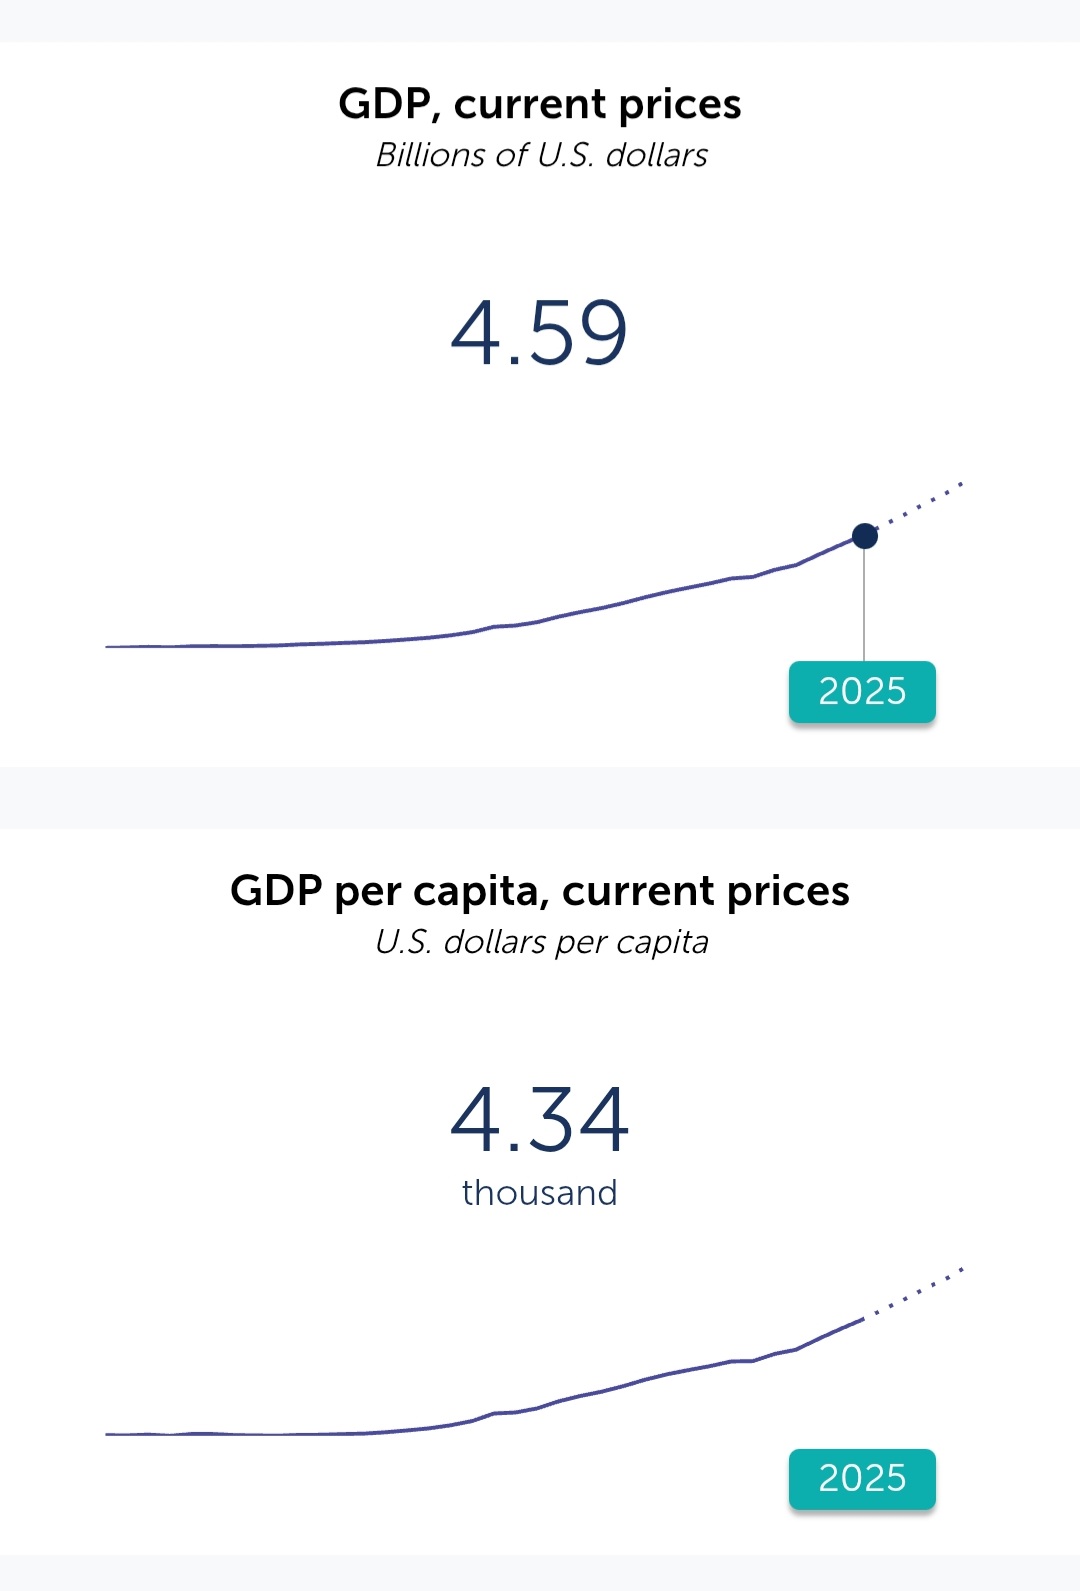1080x1591 pixels.
Task: Click the far end of GDP dotted forecast
Action: click(x=960, y=484)
